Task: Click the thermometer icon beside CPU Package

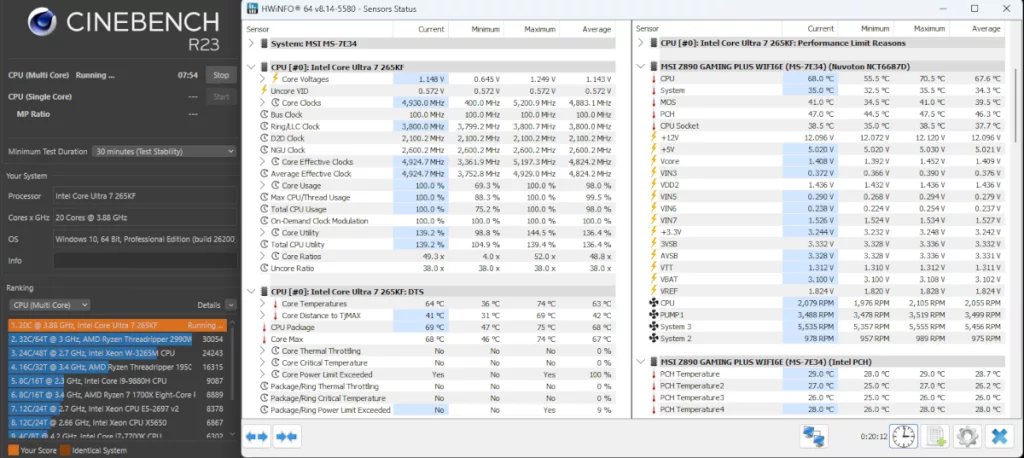Action: pos(264,327)
